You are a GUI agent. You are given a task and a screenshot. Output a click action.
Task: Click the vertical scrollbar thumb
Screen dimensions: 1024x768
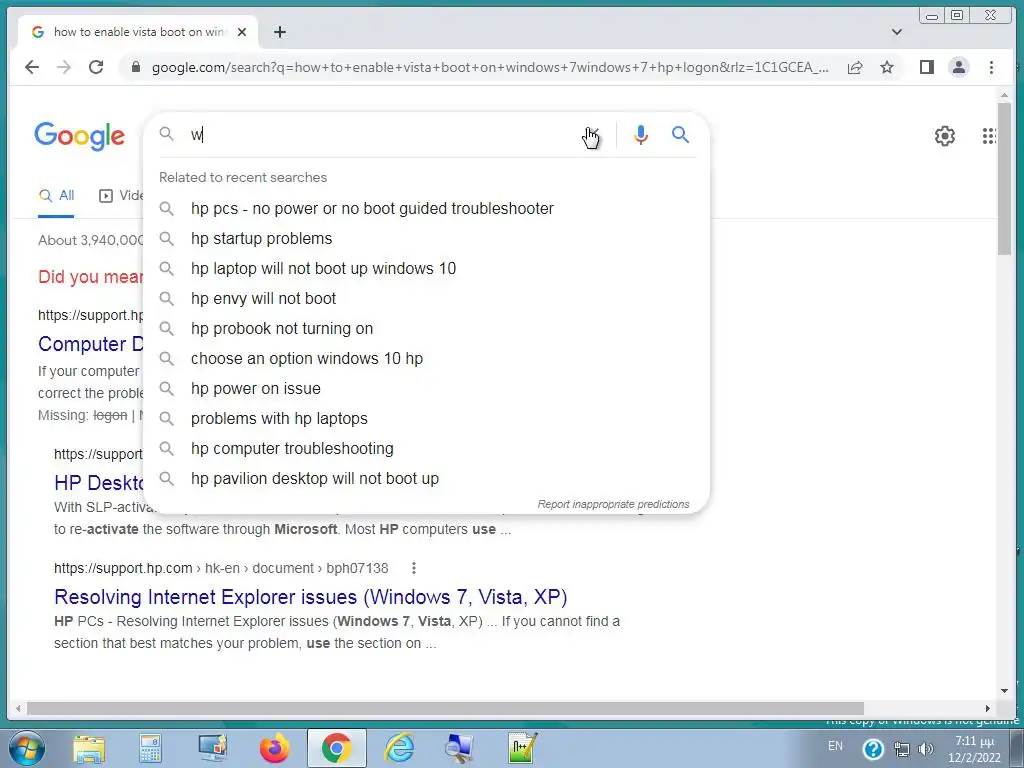click(x=1004, y=178)
